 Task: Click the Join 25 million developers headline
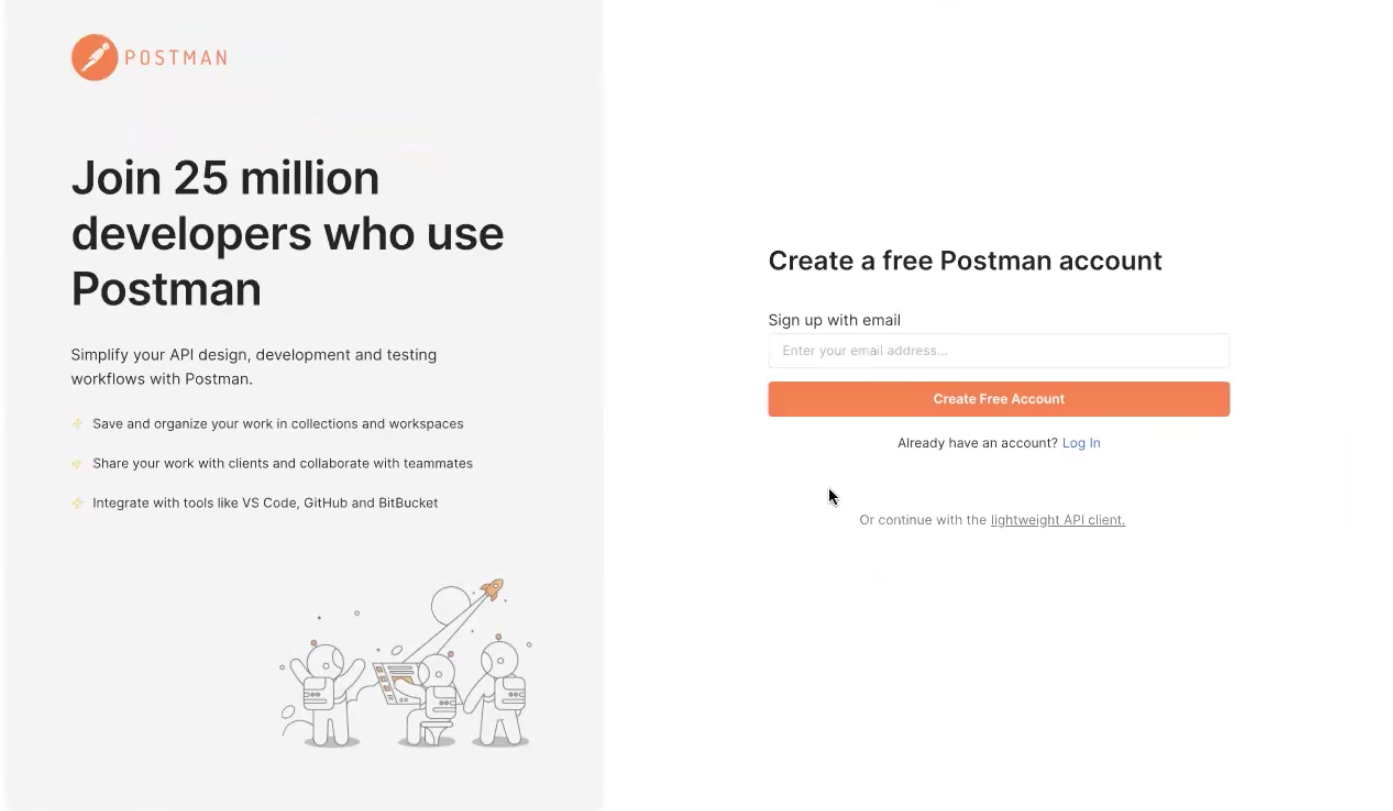pyautogui.click(x=287, y=234)
